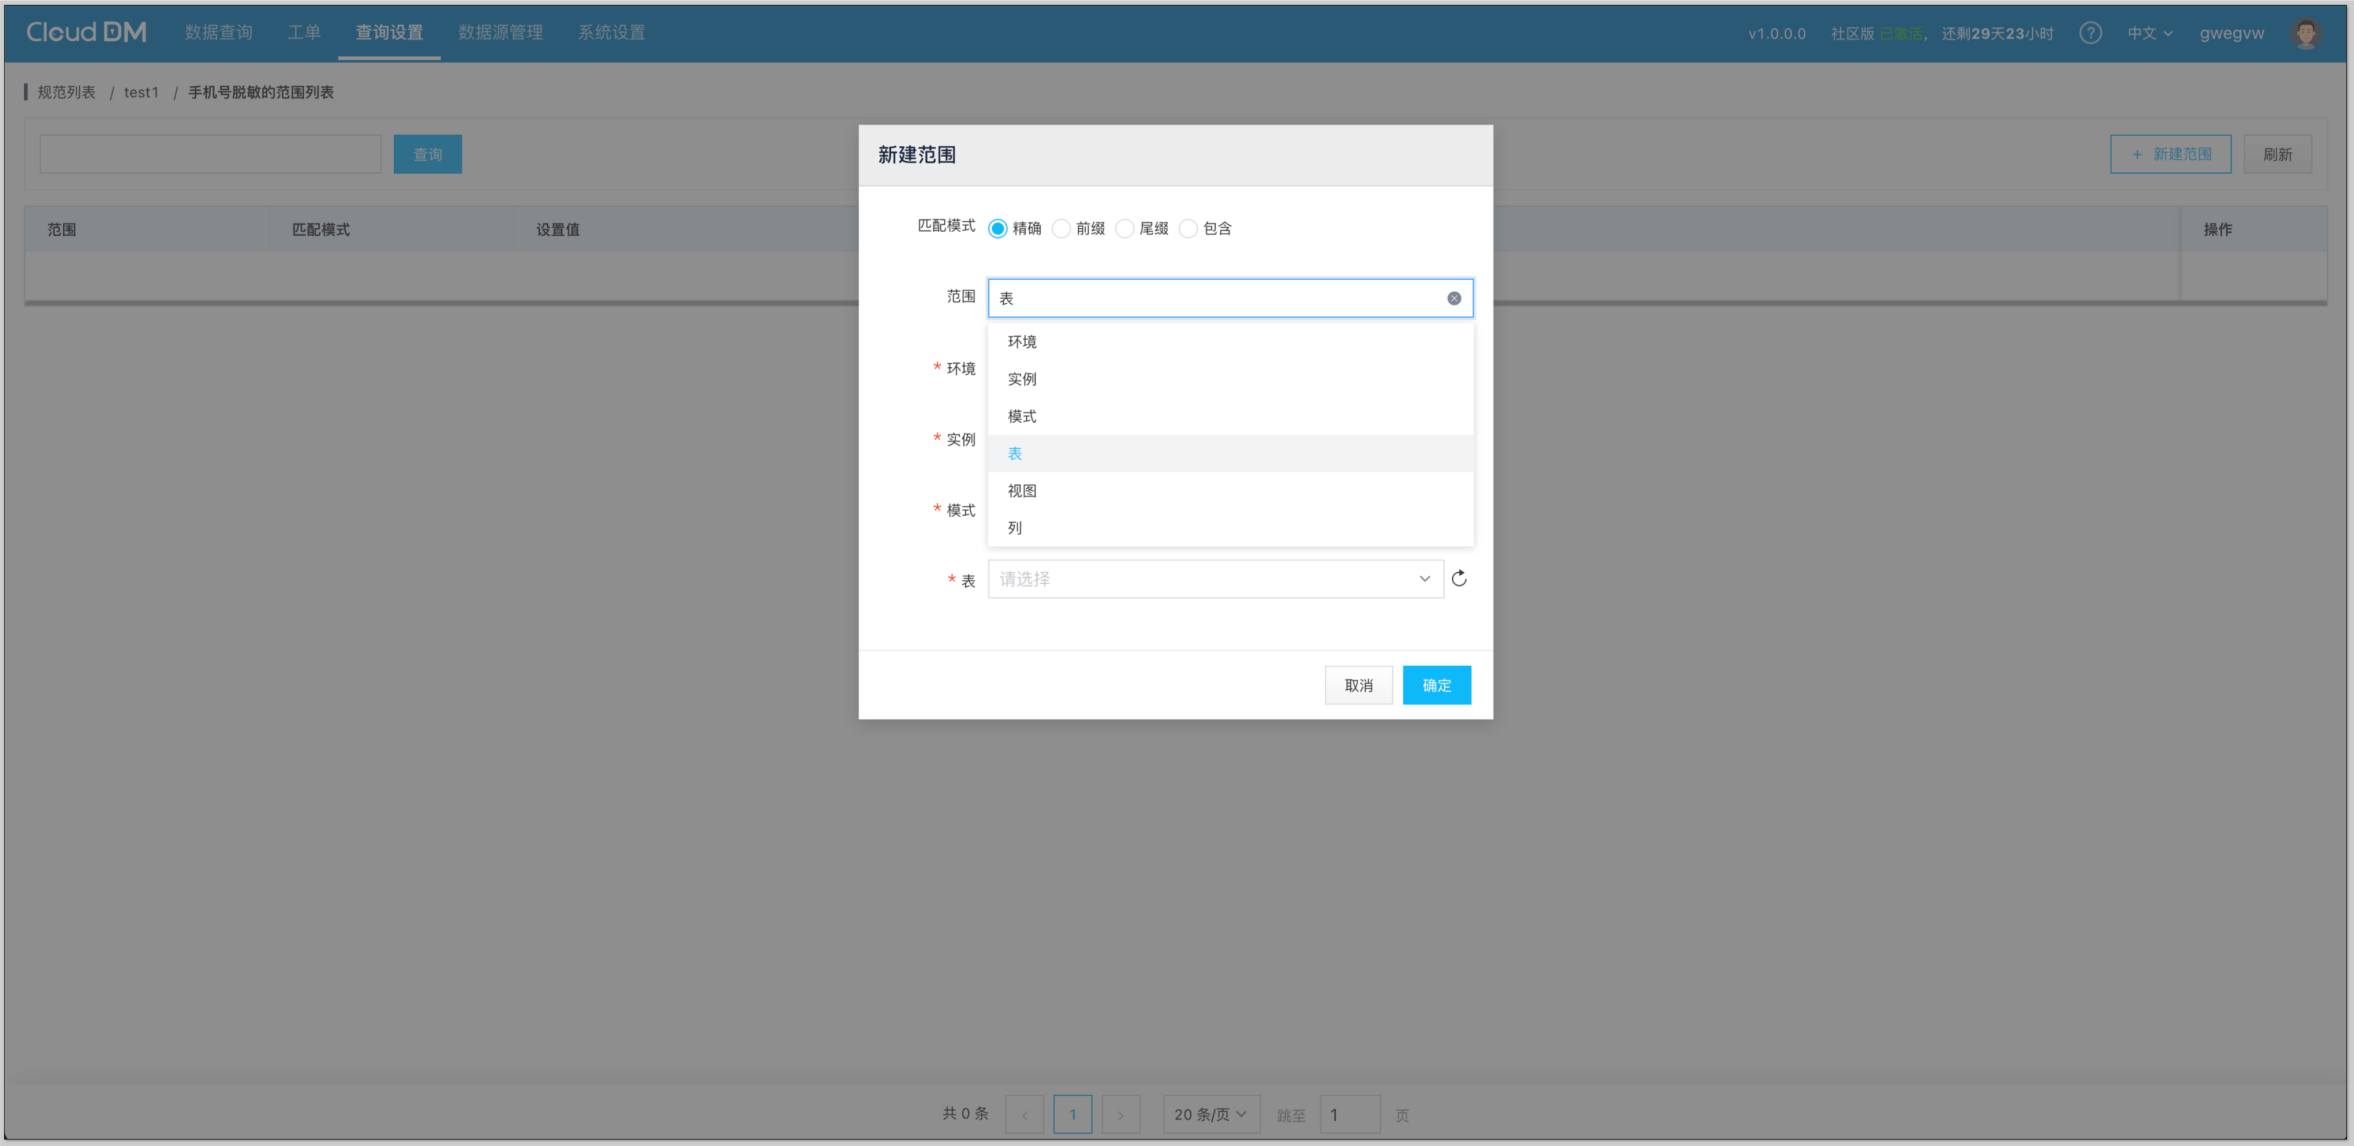Open the 数据源管理 nav tab

500,32
